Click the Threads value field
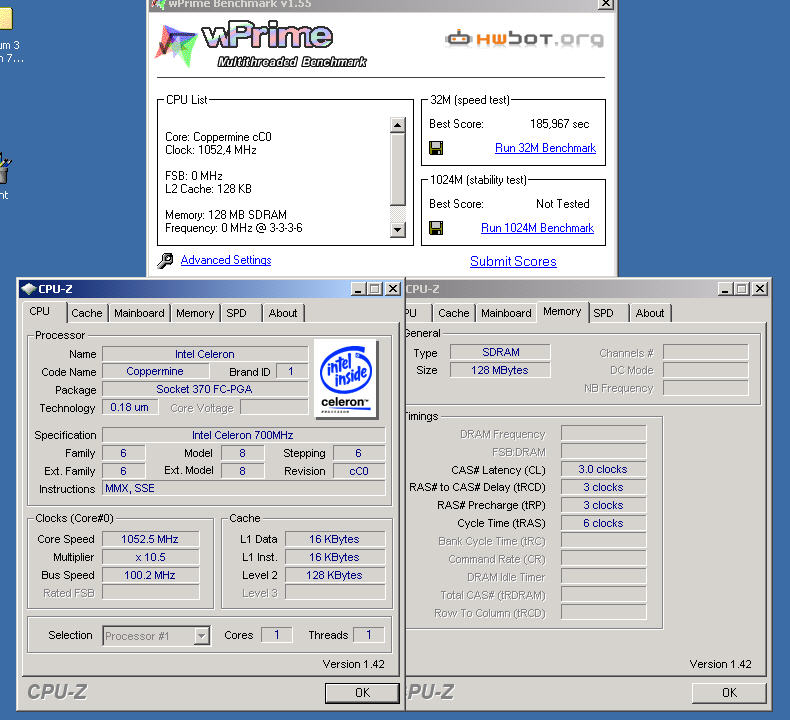The image size is (790, 720). 369,635
